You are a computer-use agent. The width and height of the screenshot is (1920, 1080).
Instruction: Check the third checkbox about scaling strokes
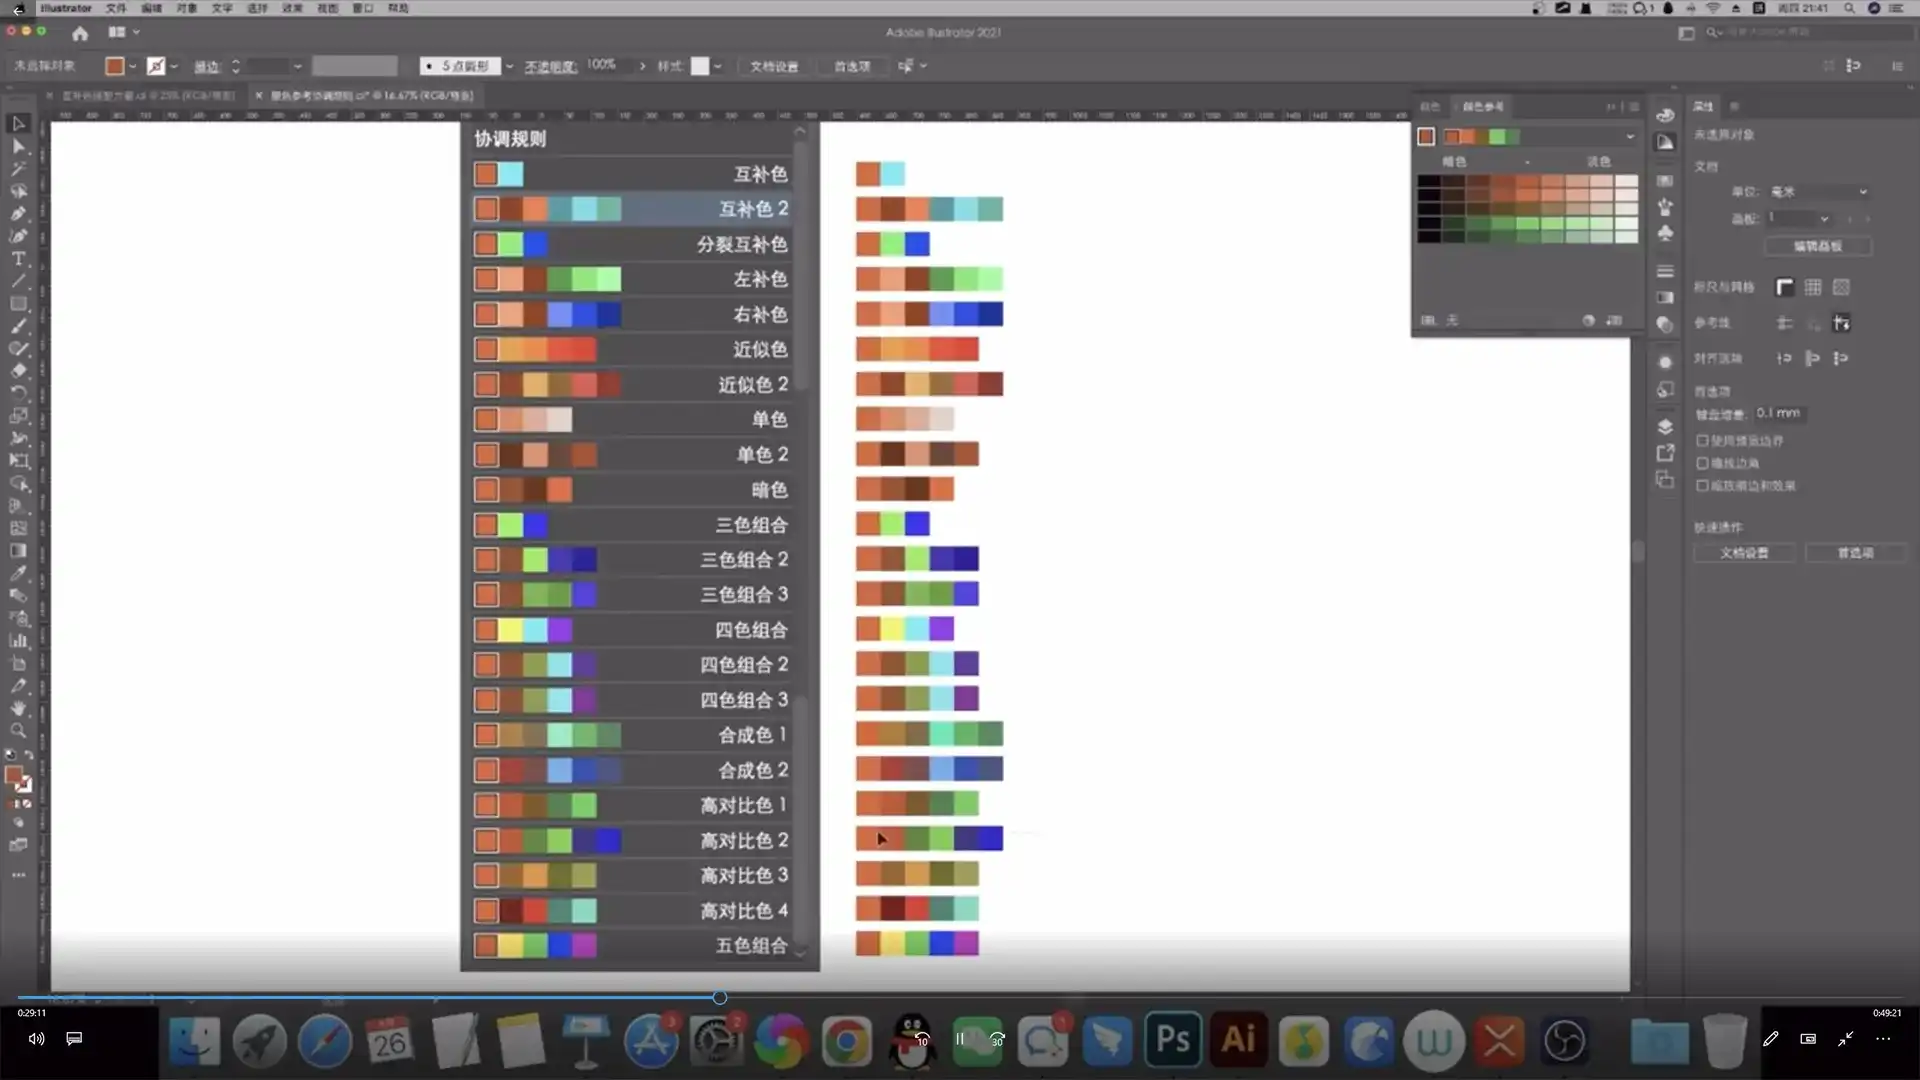[1702, 486]
